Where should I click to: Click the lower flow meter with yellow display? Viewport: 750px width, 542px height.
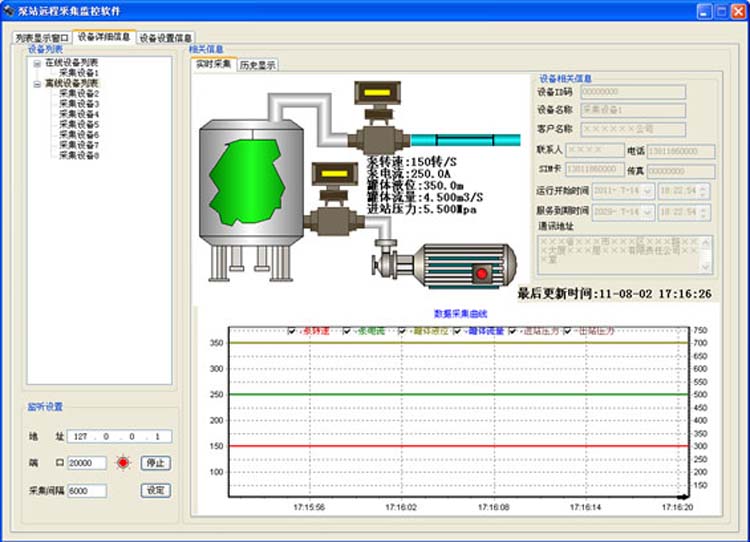(x=334, y=199)
